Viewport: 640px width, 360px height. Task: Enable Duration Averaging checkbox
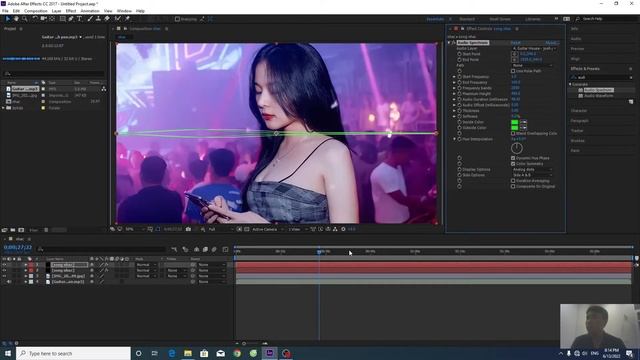[513, 181]
